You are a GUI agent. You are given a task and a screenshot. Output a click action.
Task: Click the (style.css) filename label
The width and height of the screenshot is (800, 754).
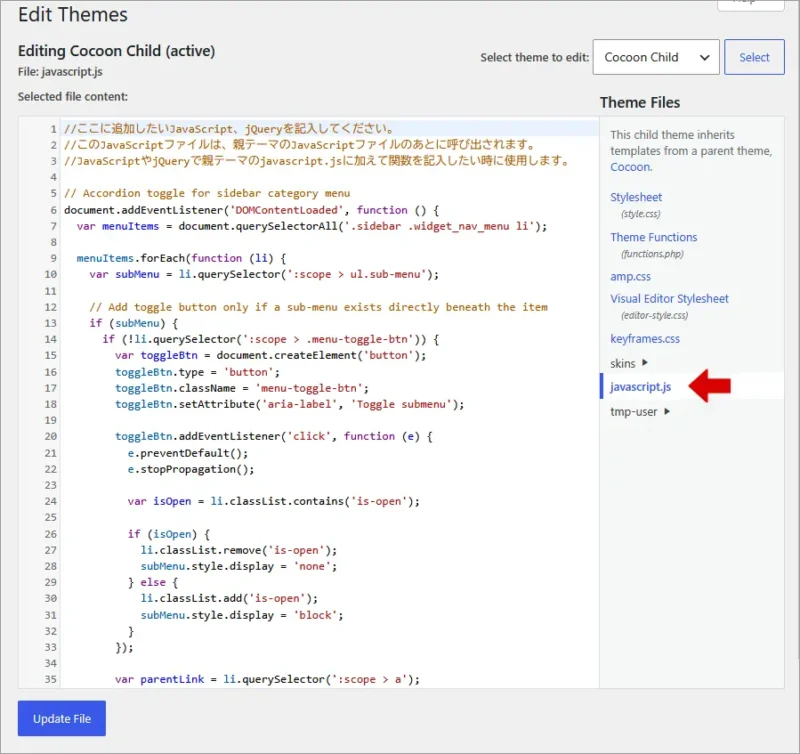(640, 214)
